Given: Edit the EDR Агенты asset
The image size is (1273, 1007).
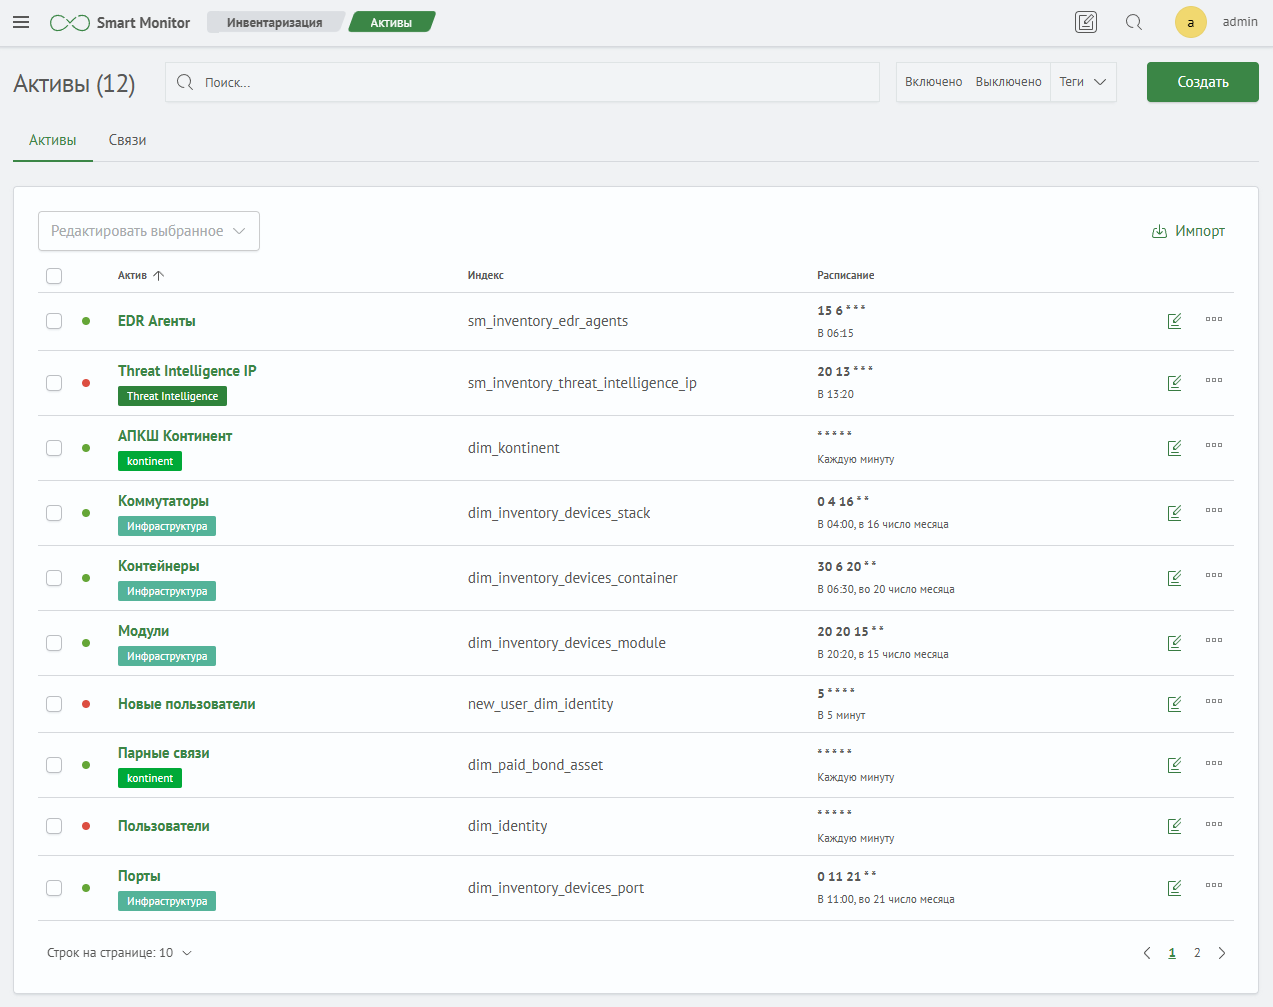Looking at the screenshot, I should [x=1175, y=321].
